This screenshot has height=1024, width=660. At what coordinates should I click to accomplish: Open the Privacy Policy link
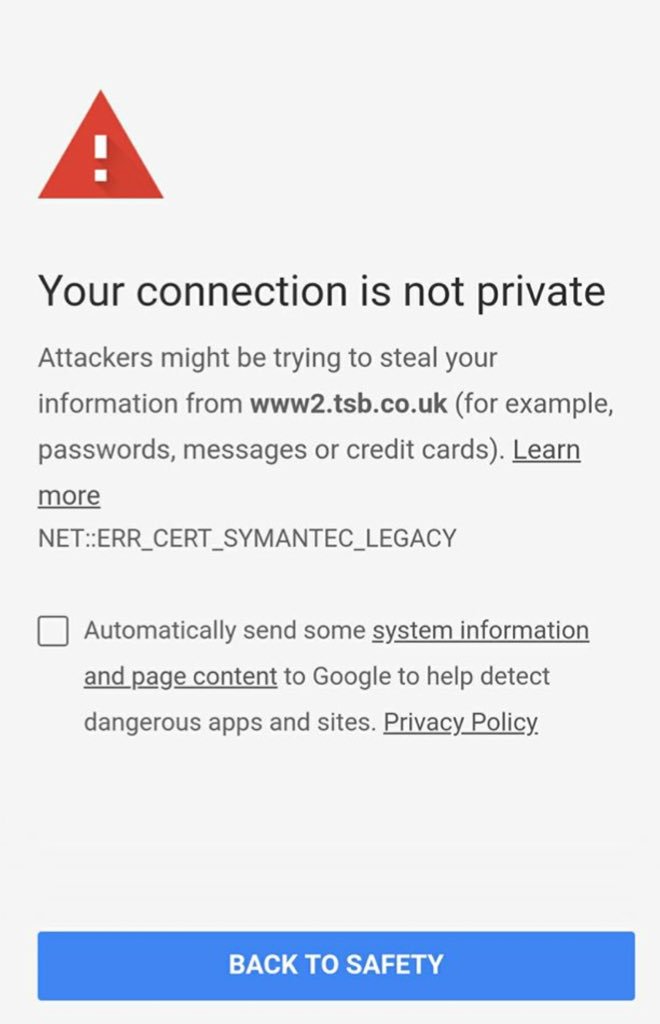[x=461, y=722]
